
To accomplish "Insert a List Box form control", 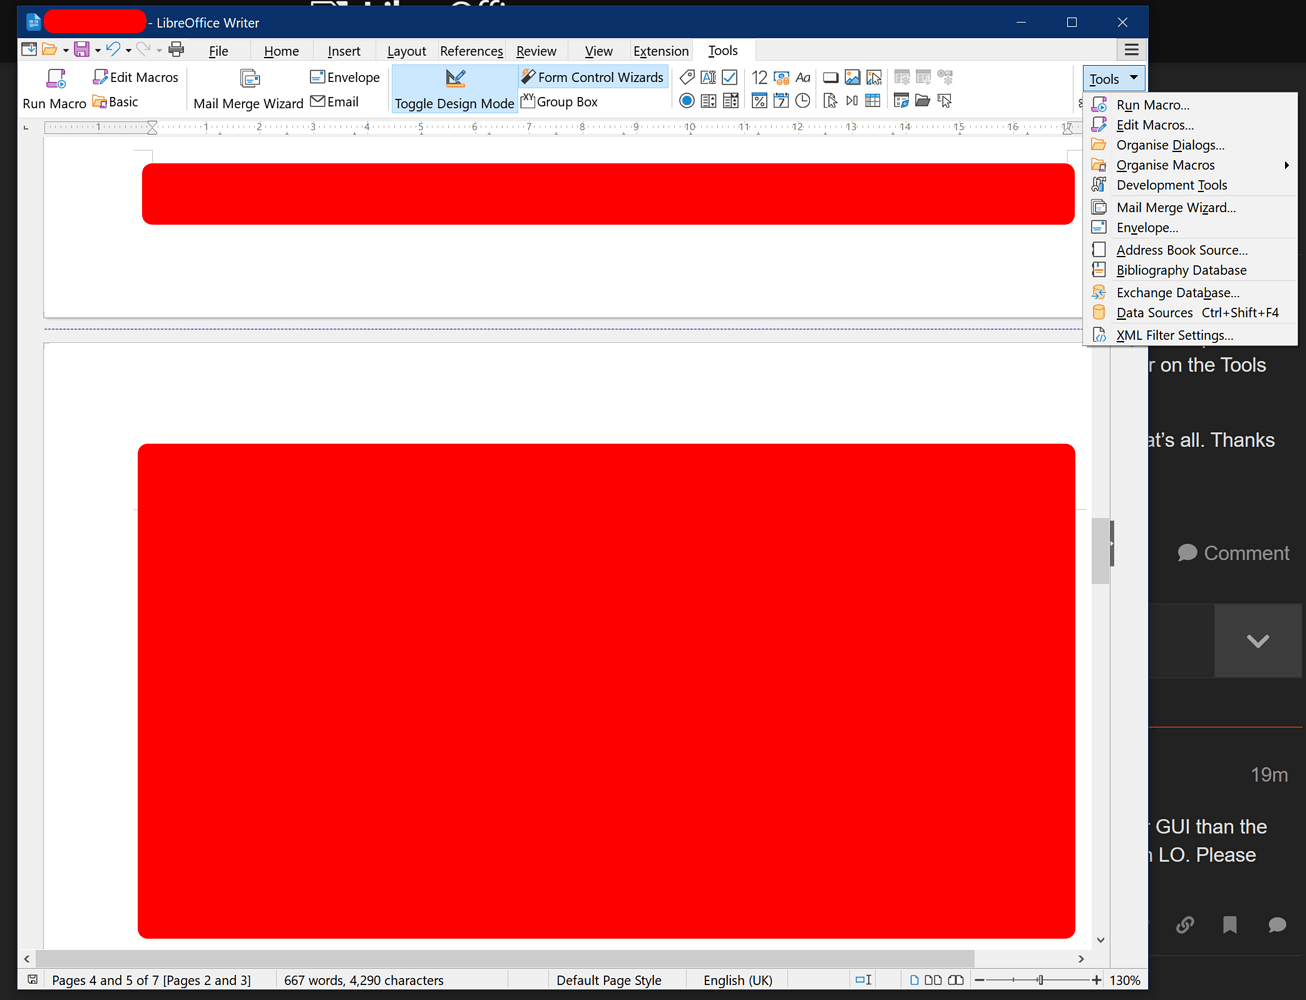I will click(708, 101).
